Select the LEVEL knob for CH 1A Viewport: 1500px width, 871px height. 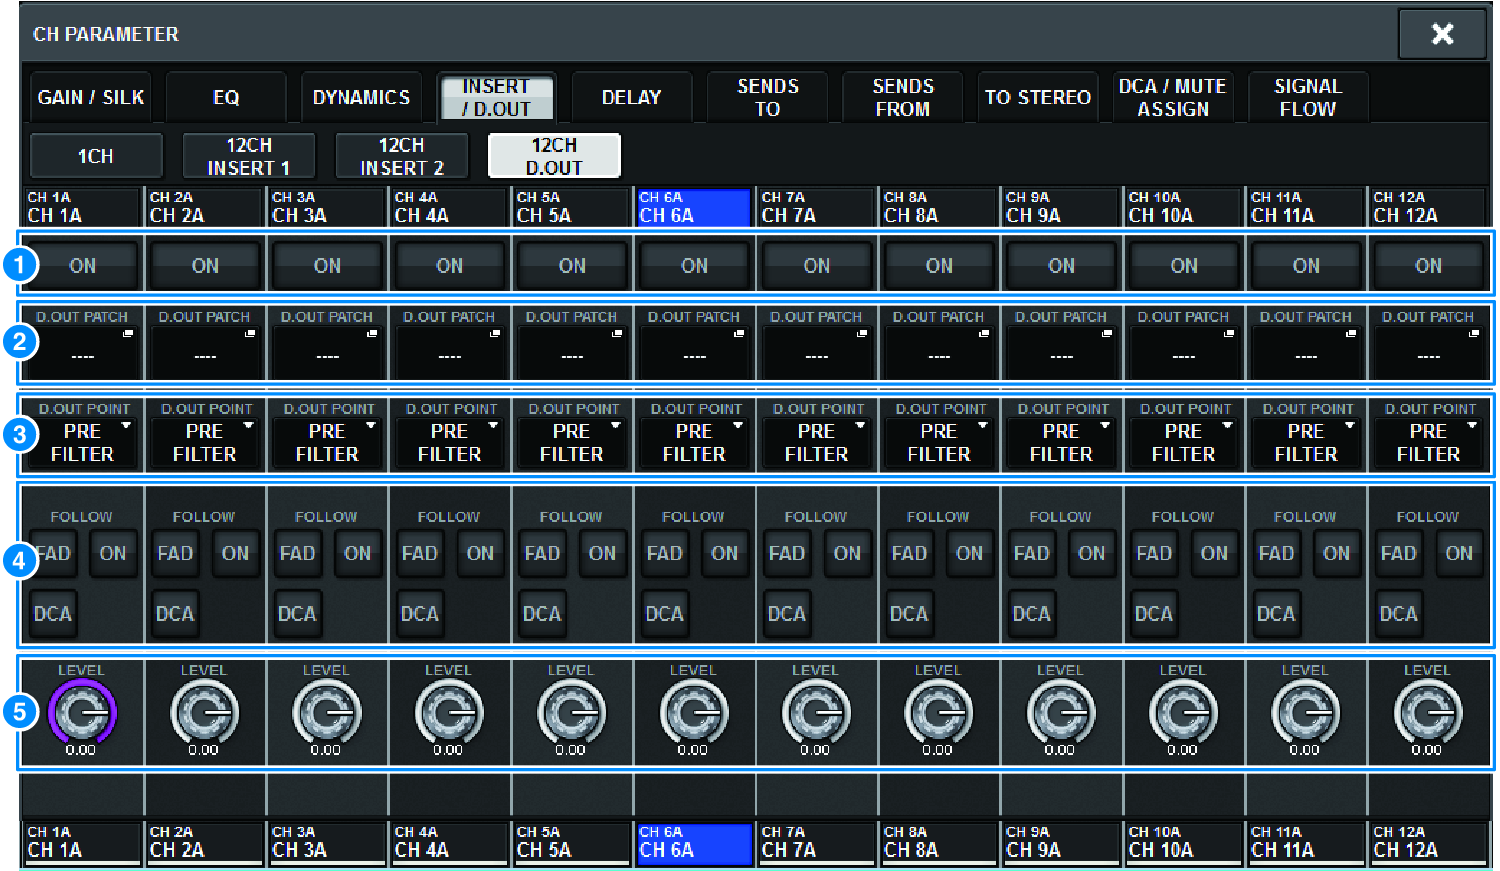coord(82,713)
